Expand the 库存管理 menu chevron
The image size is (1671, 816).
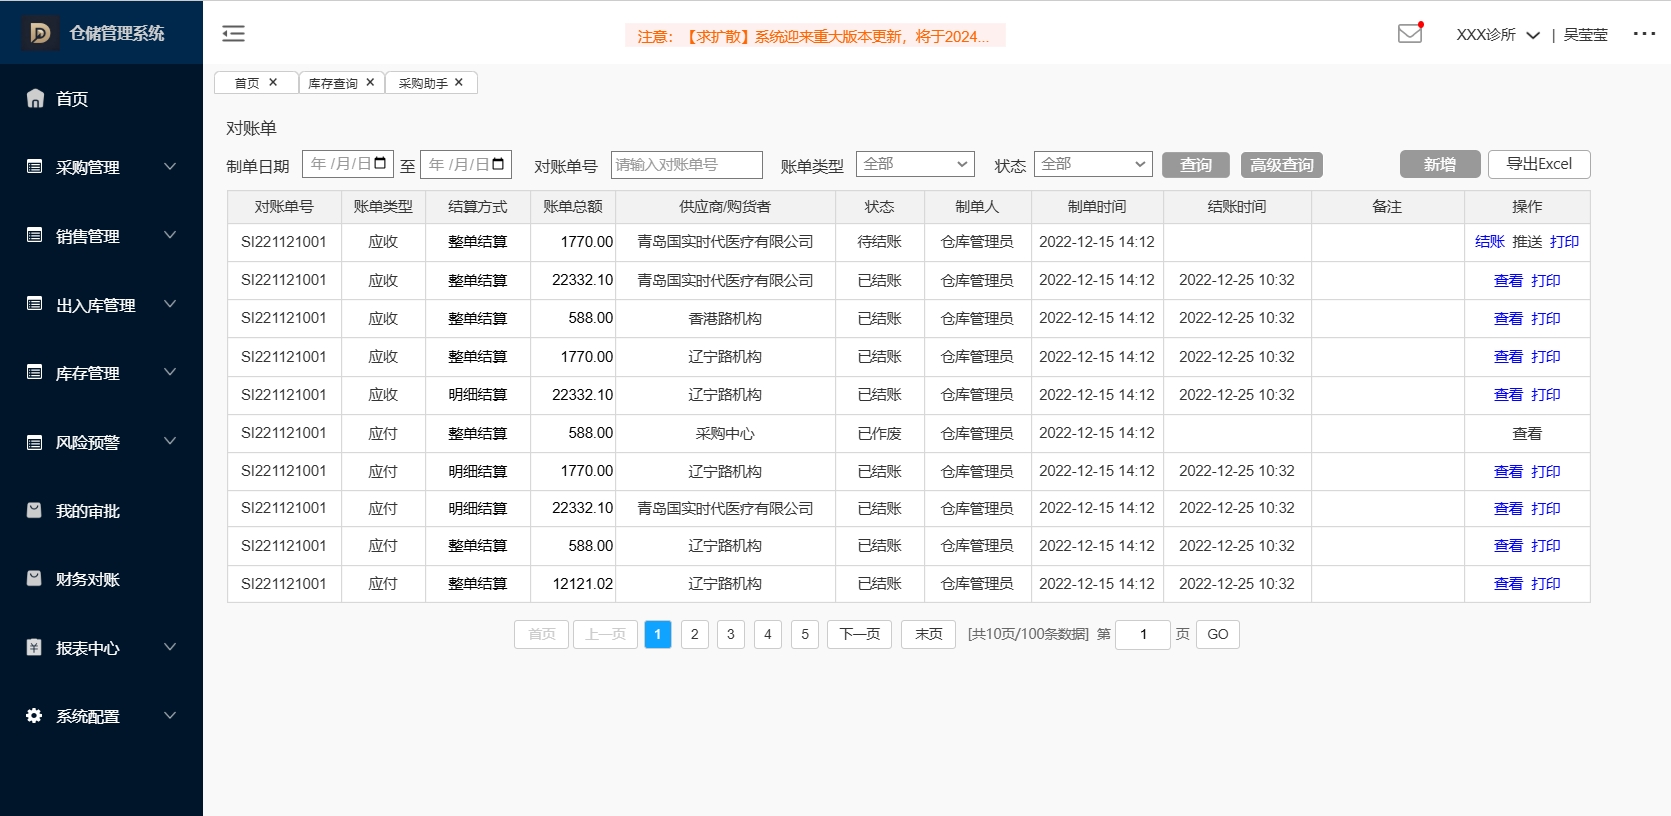point(170,372)
